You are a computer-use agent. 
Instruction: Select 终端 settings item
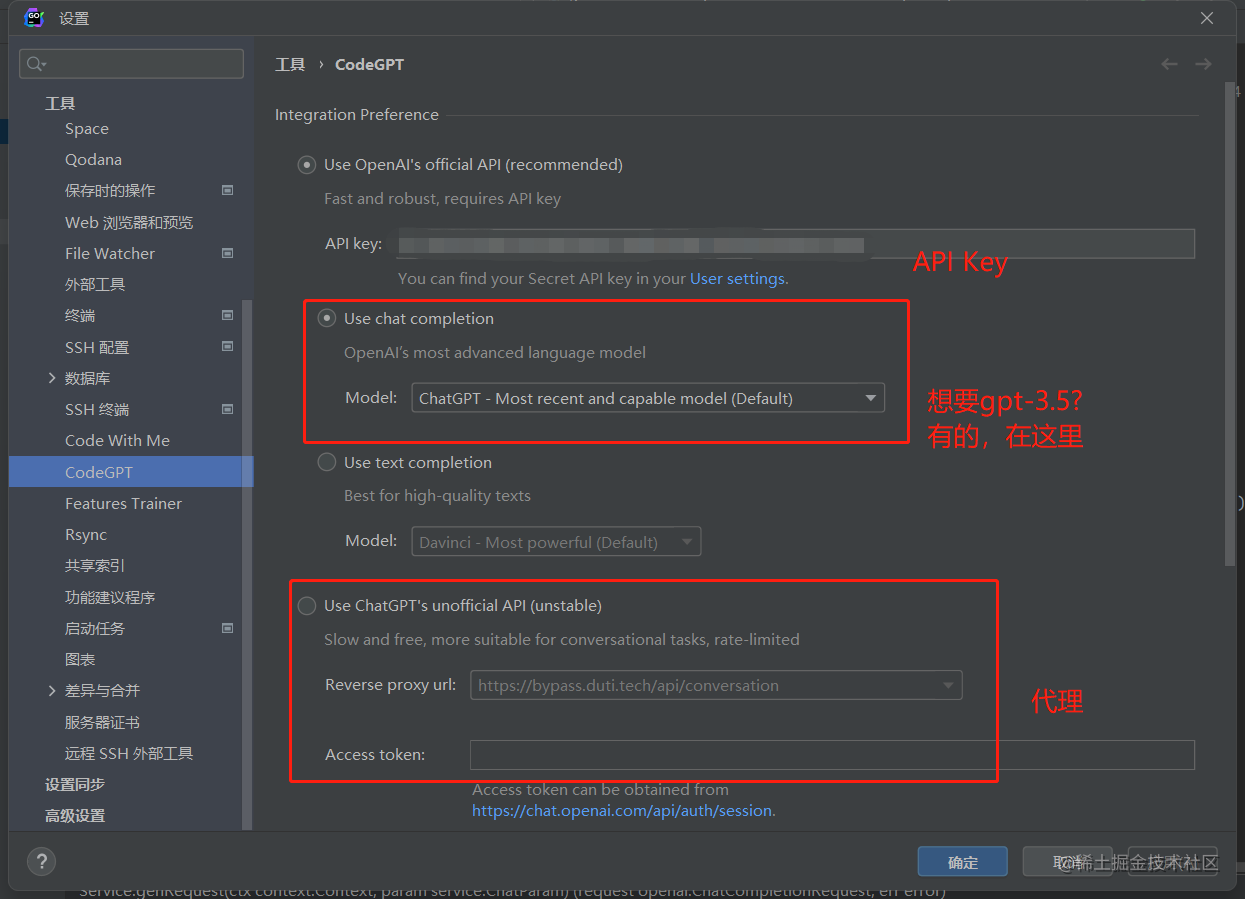[x=80, y=316]
